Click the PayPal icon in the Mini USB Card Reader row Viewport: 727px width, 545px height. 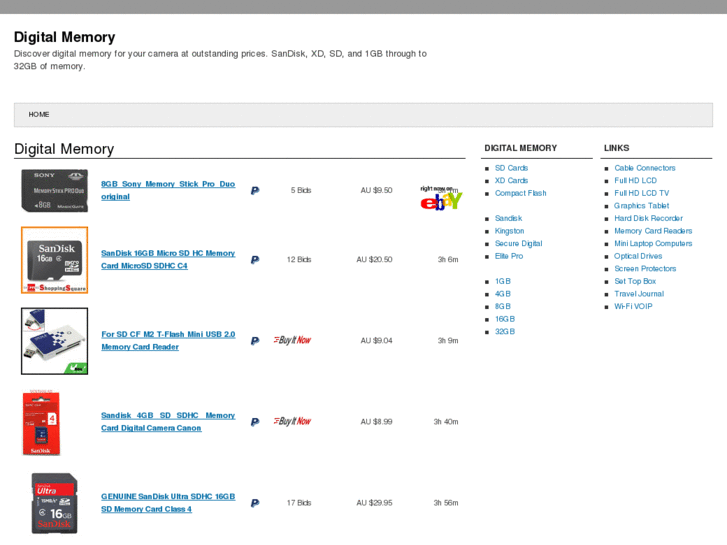click(255, 341)
